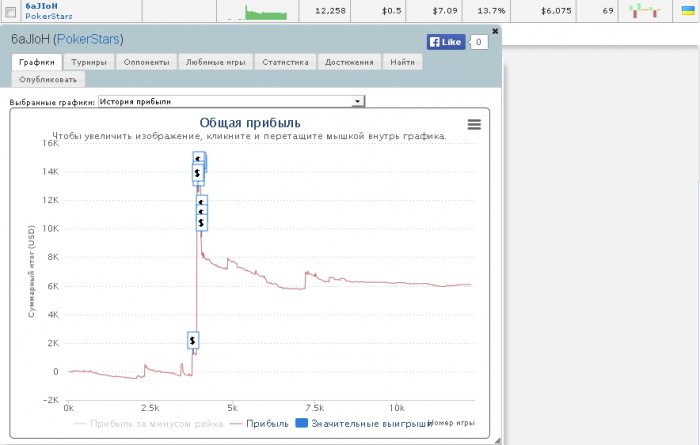Toggle Значительные выигрыши legend series

(x=364, y=424)
